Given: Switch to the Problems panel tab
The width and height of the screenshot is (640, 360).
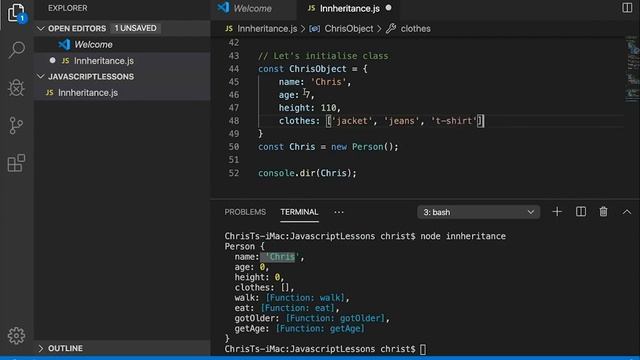Looking at the screenshot, I should [x=245, y=212].
